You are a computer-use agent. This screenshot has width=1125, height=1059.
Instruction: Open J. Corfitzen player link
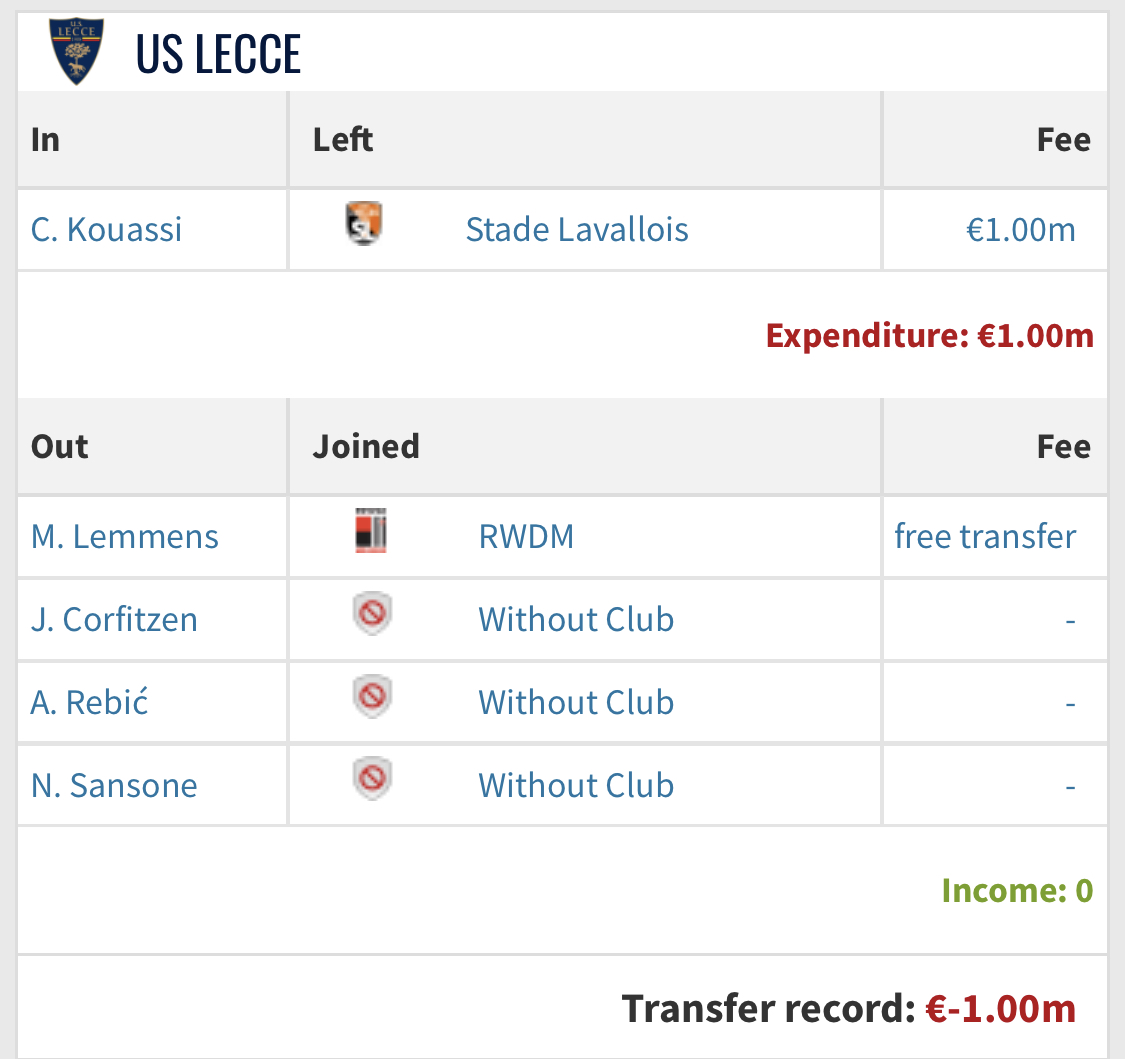114,620
